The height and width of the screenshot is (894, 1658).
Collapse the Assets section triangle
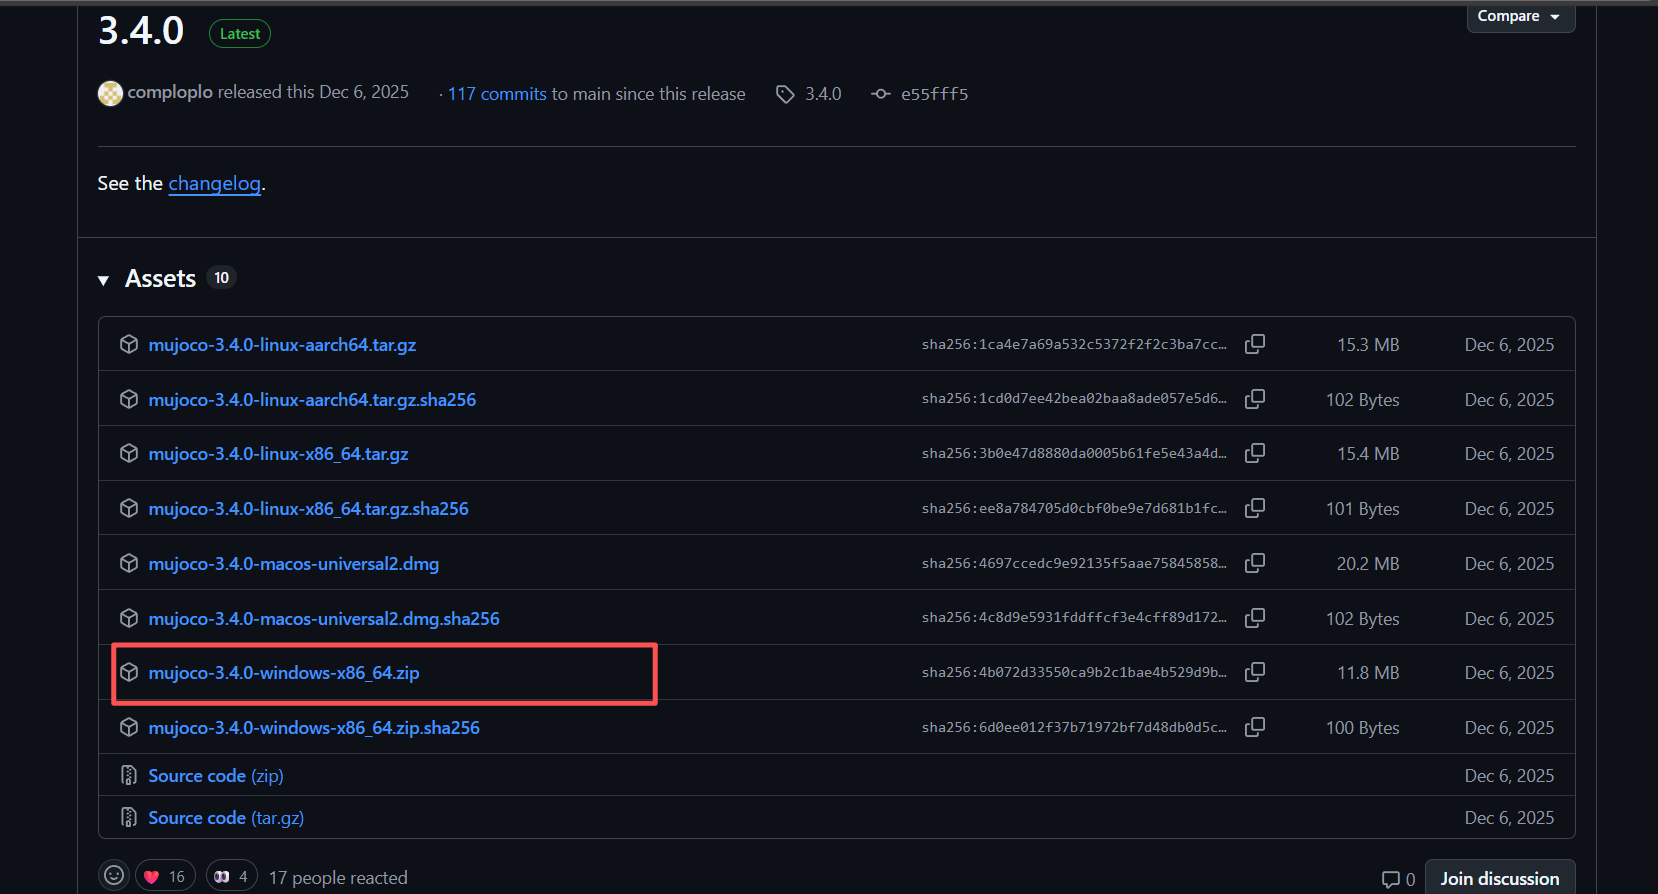click(103, 280)
